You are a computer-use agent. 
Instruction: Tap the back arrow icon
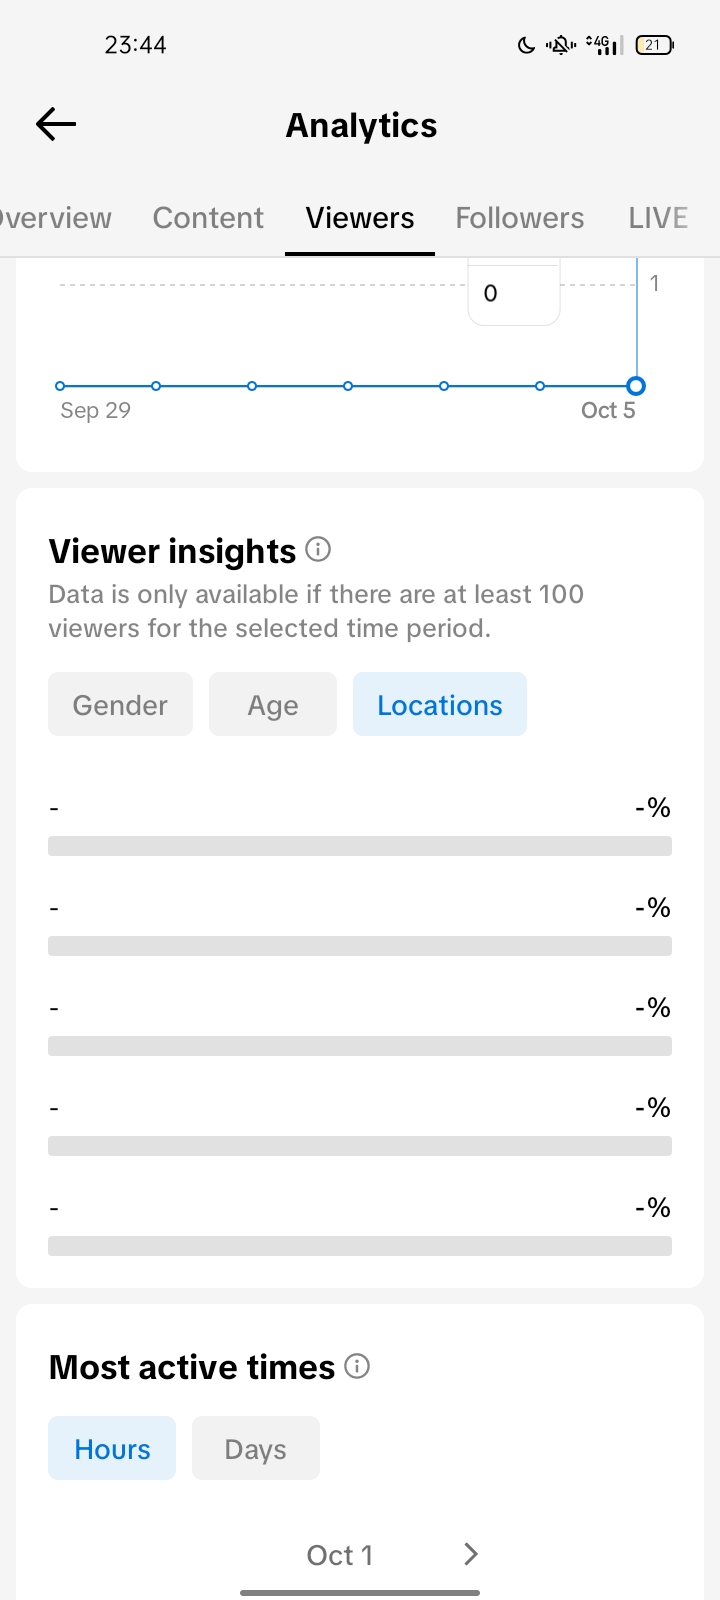click(x=56, y=124)
